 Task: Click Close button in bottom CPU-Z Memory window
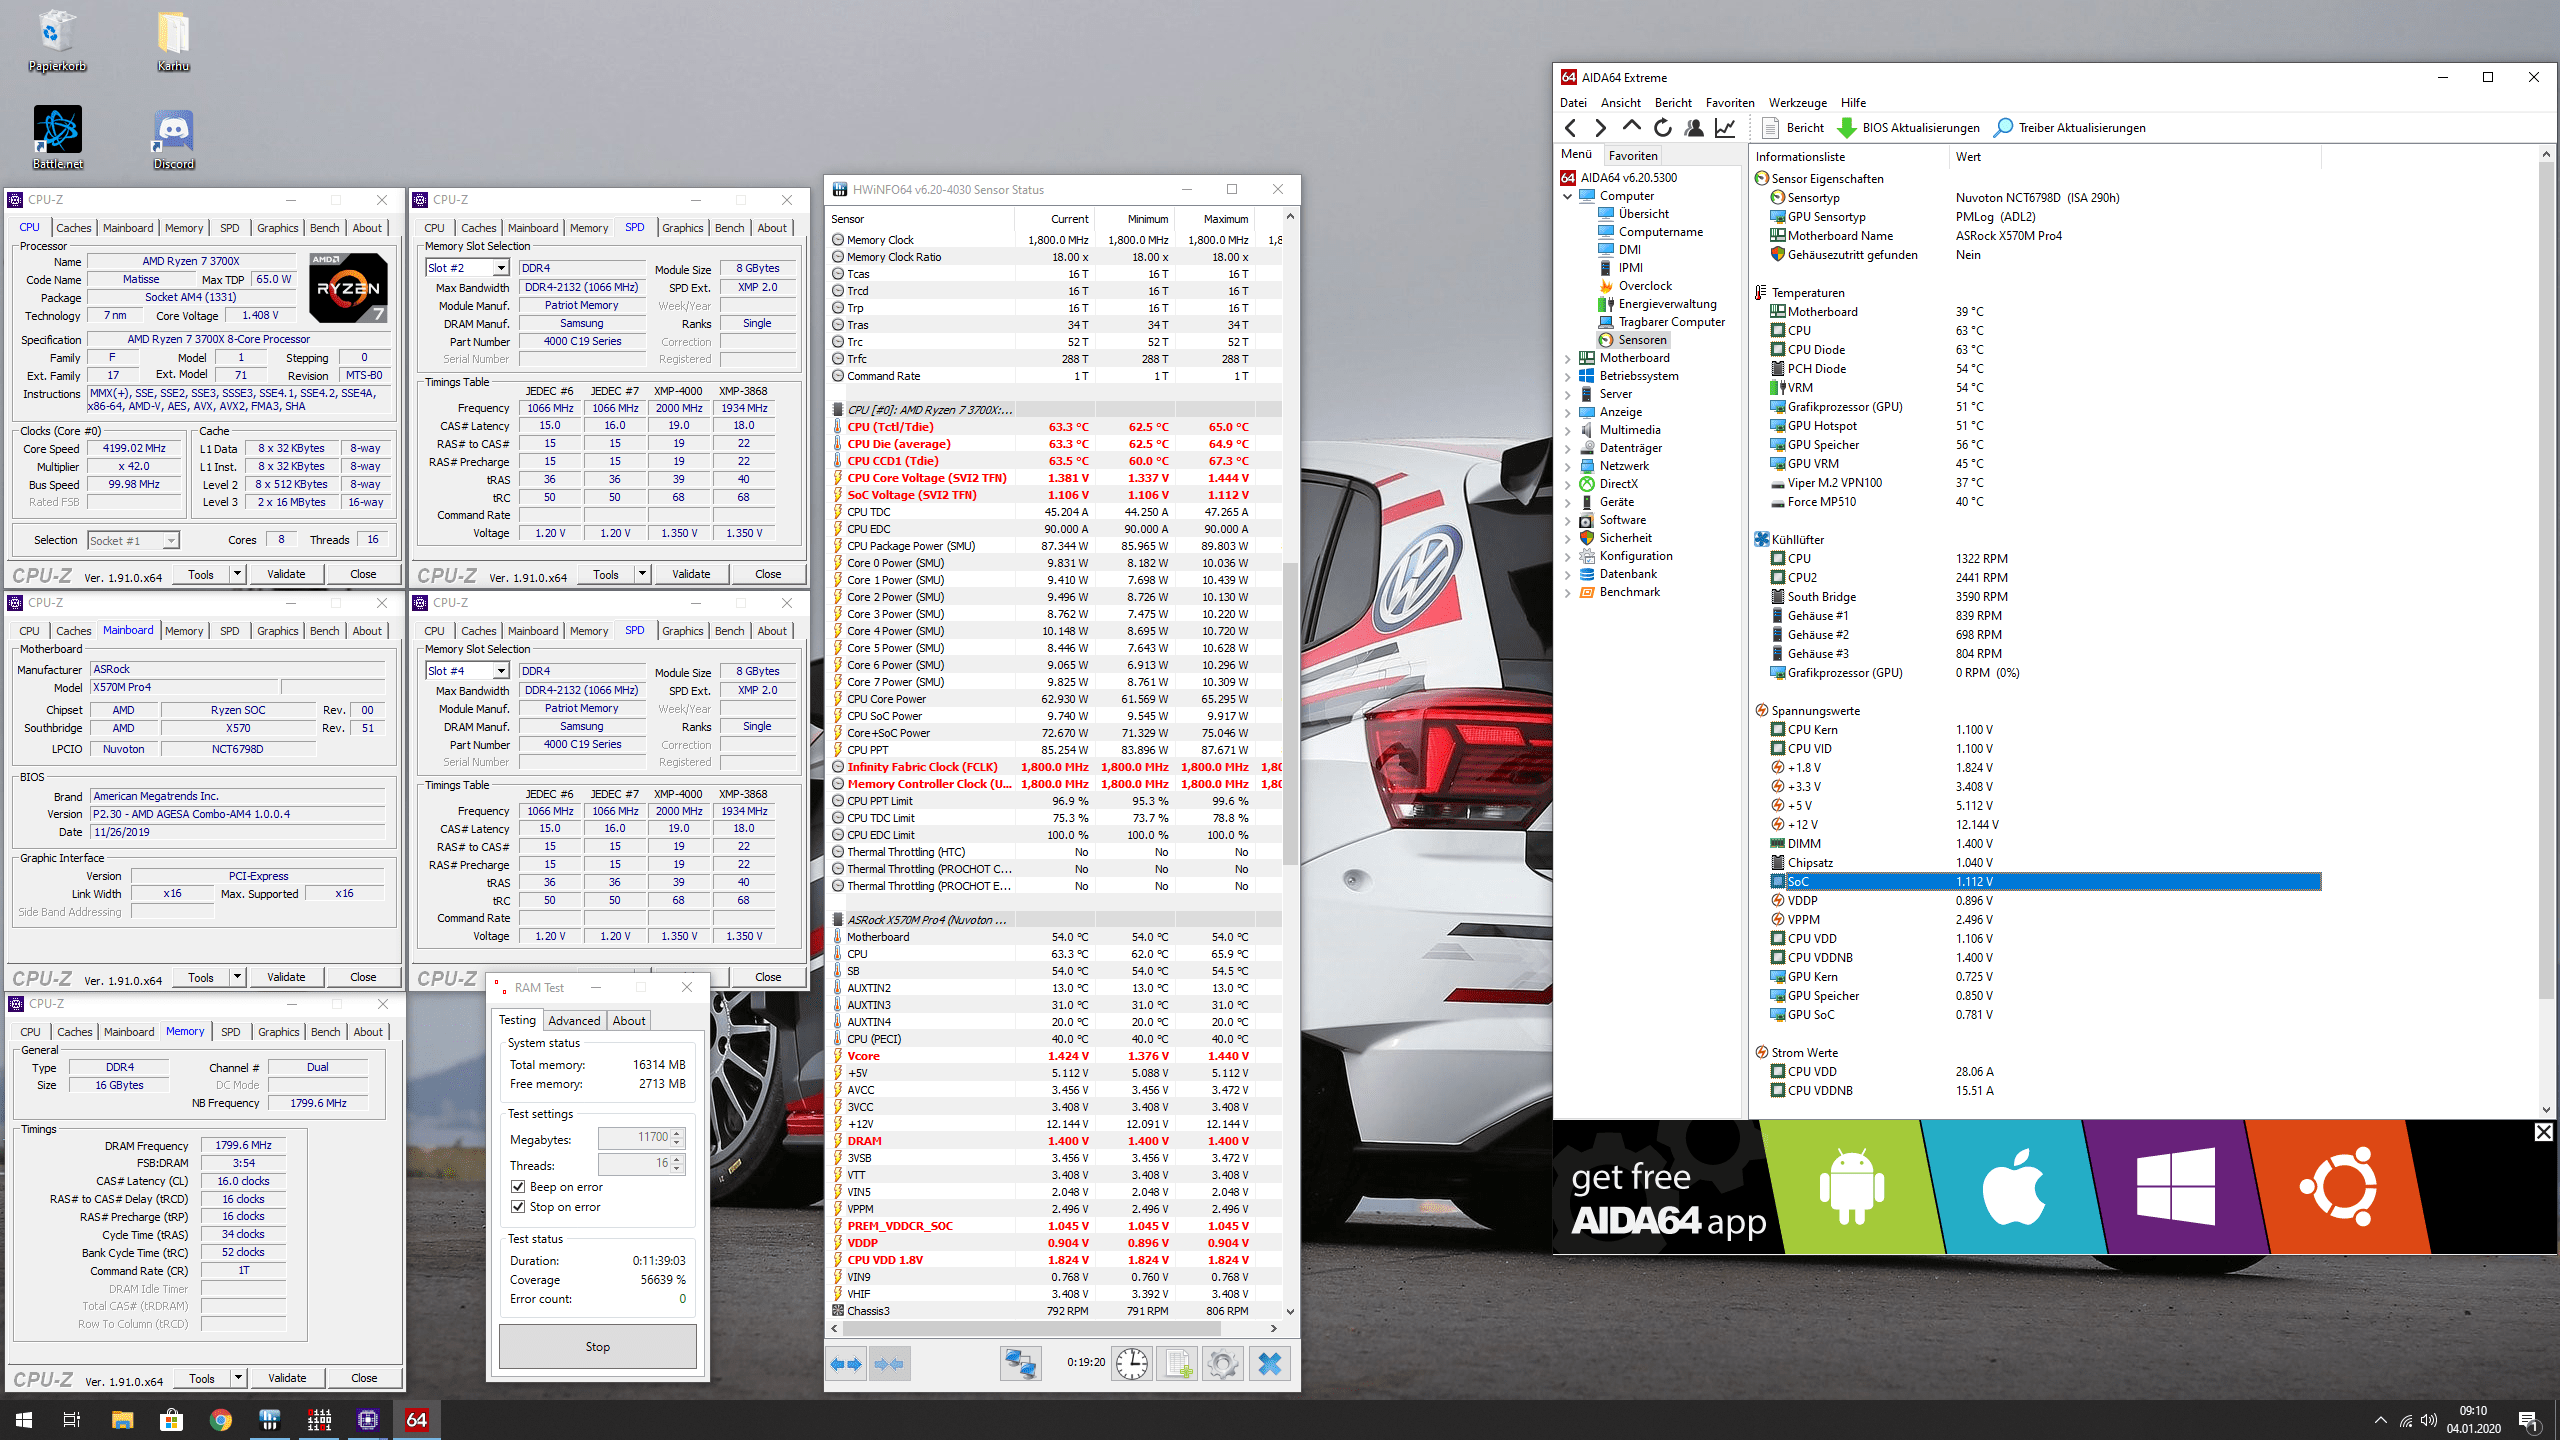[x=364, y=1378]
